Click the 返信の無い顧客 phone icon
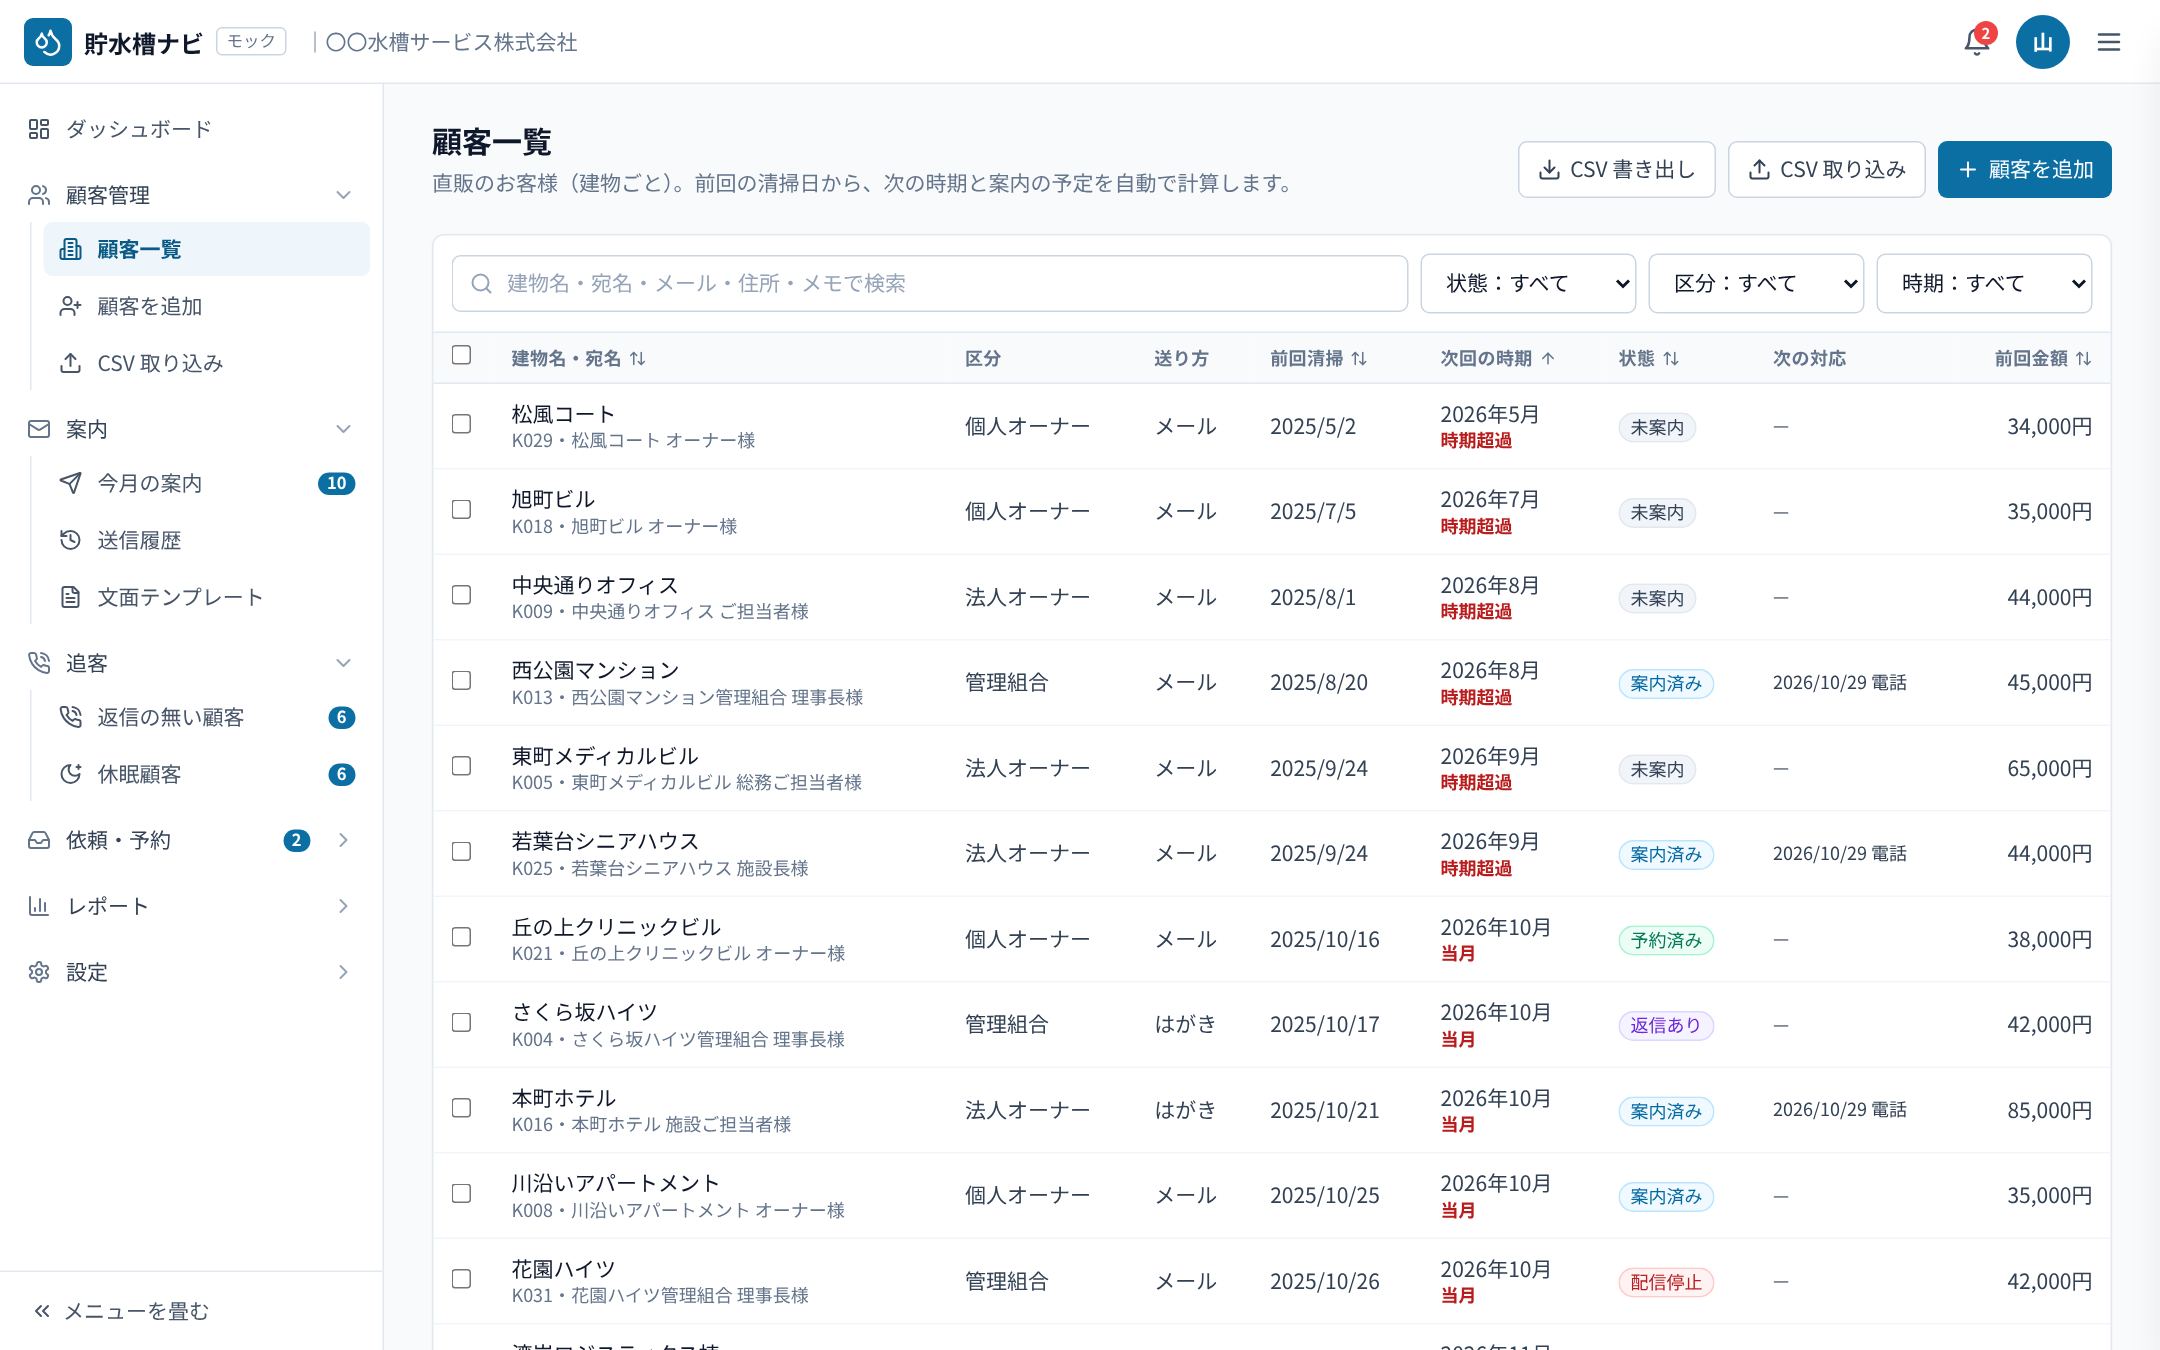The image size is (2160, 1350). pyautogui.click(x=70, y=717)
